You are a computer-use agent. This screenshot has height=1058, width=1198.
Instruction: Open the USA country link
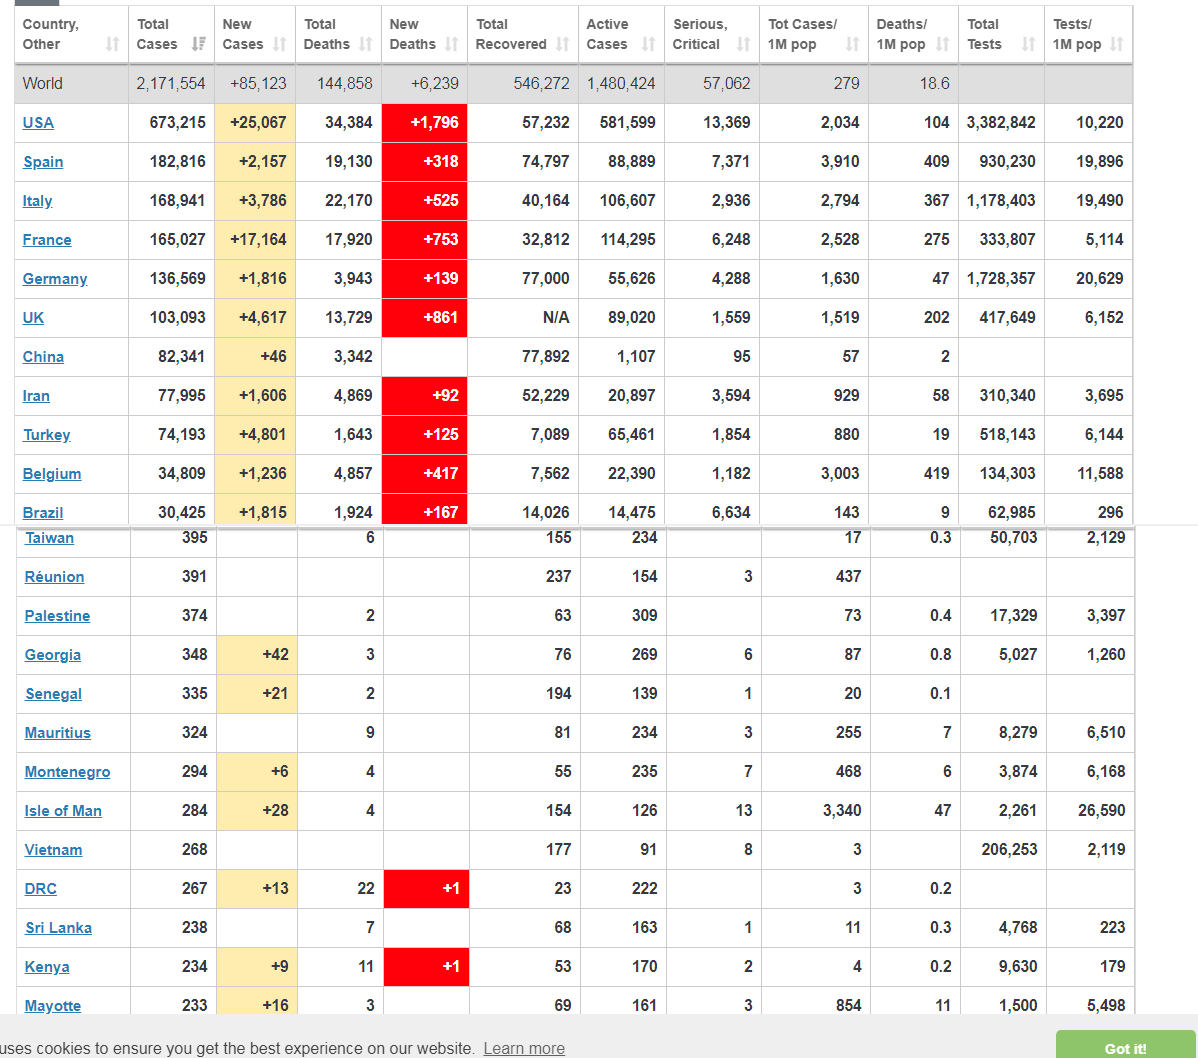coord(38,123)
